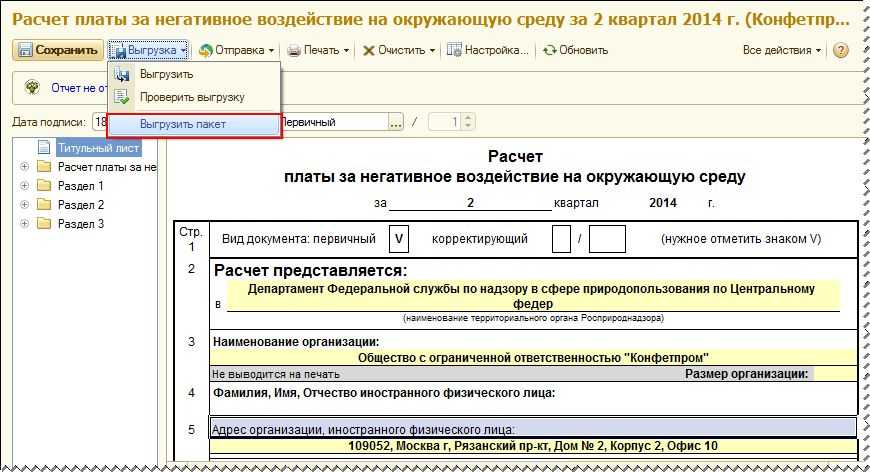Choose Проверить выгрузку menu item
This screenshot has width=870, height=472.
(192, 97)
